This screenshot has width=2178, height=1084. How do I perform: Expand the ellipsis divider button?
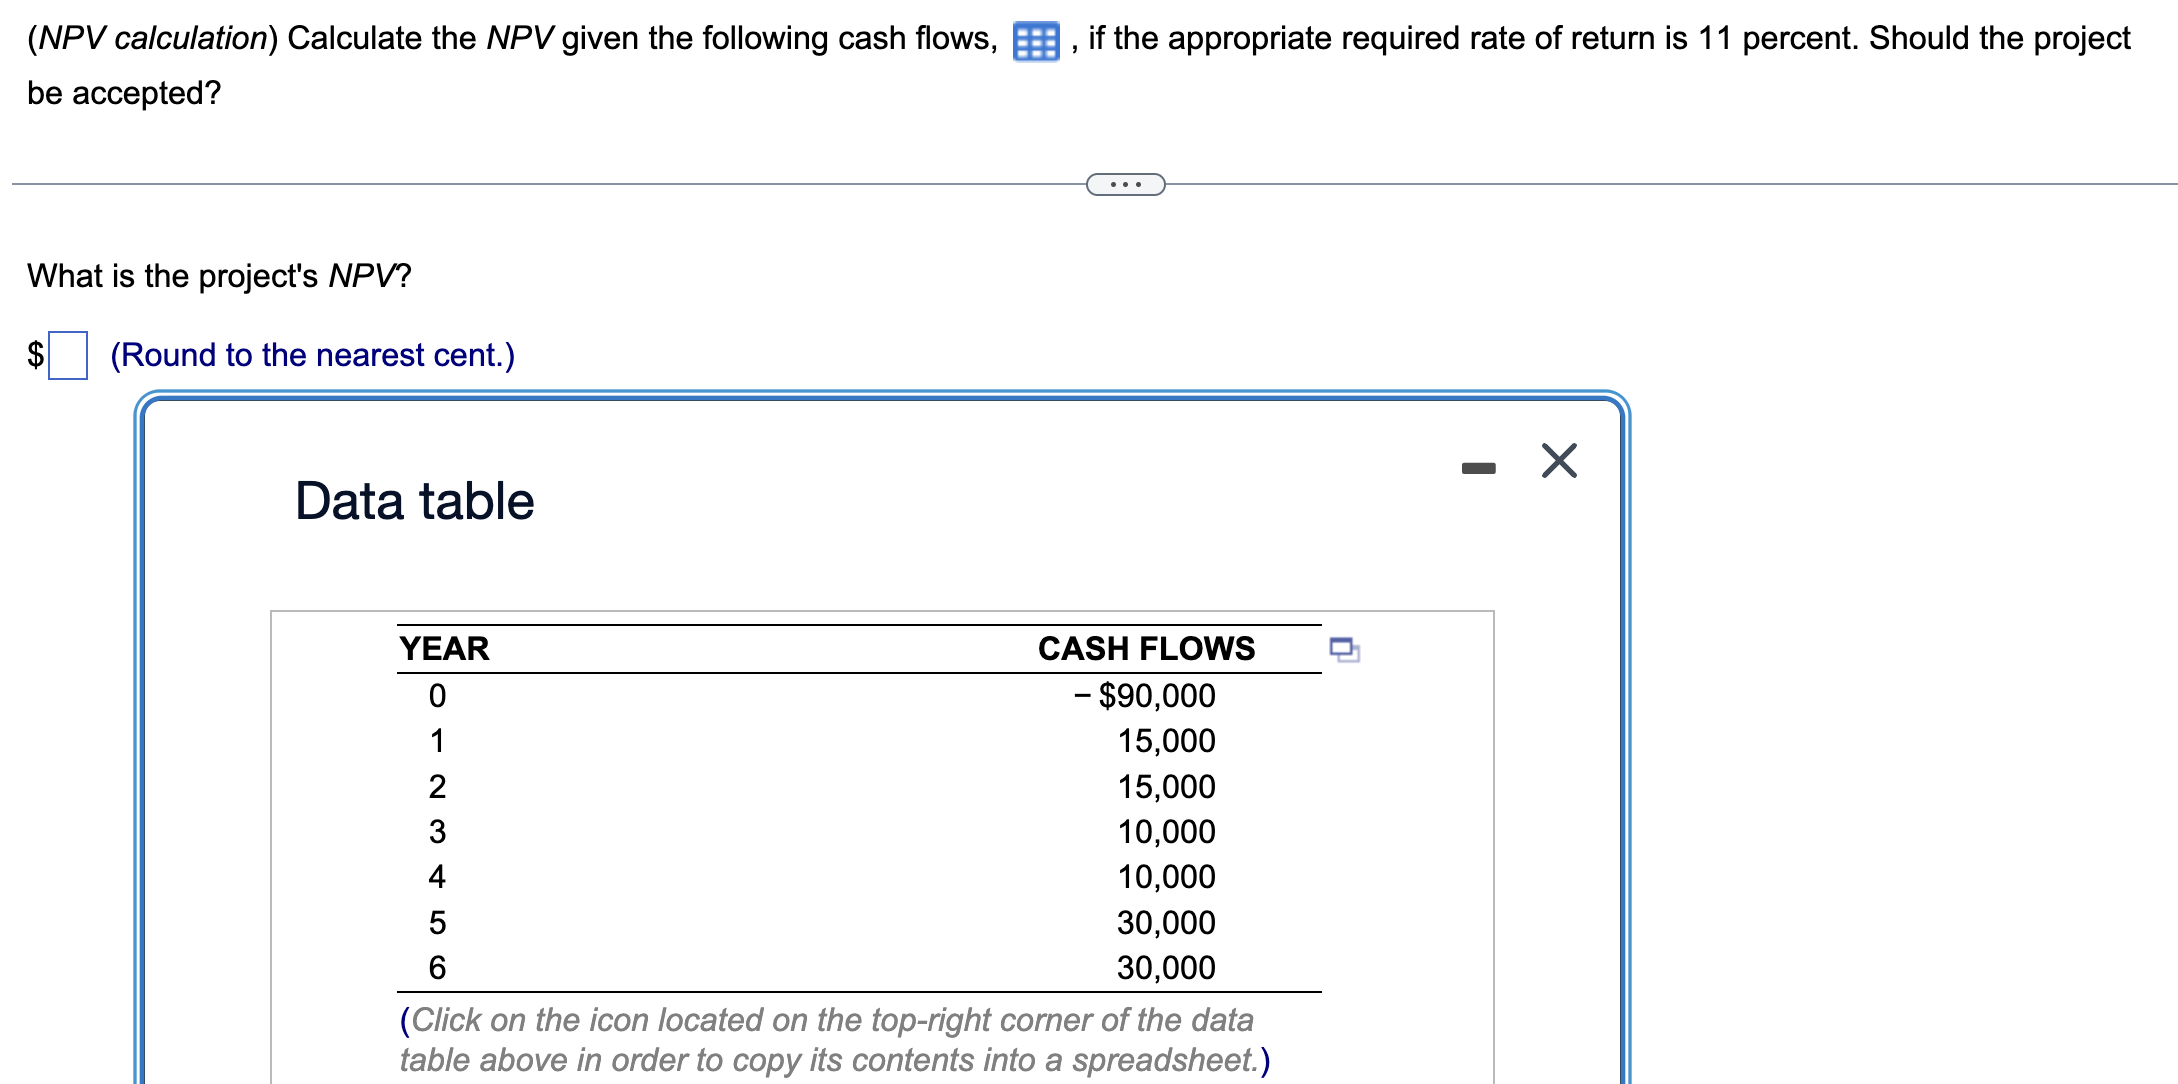click(x=1125, y=184)
